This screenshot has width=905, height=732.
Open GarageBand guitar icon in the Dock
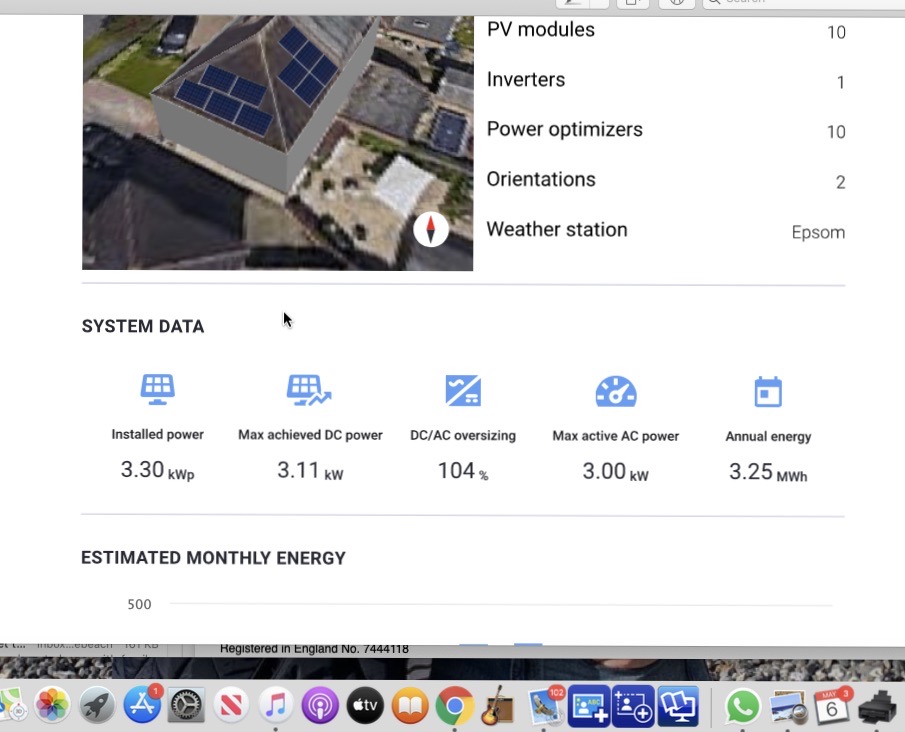[498, 705]
